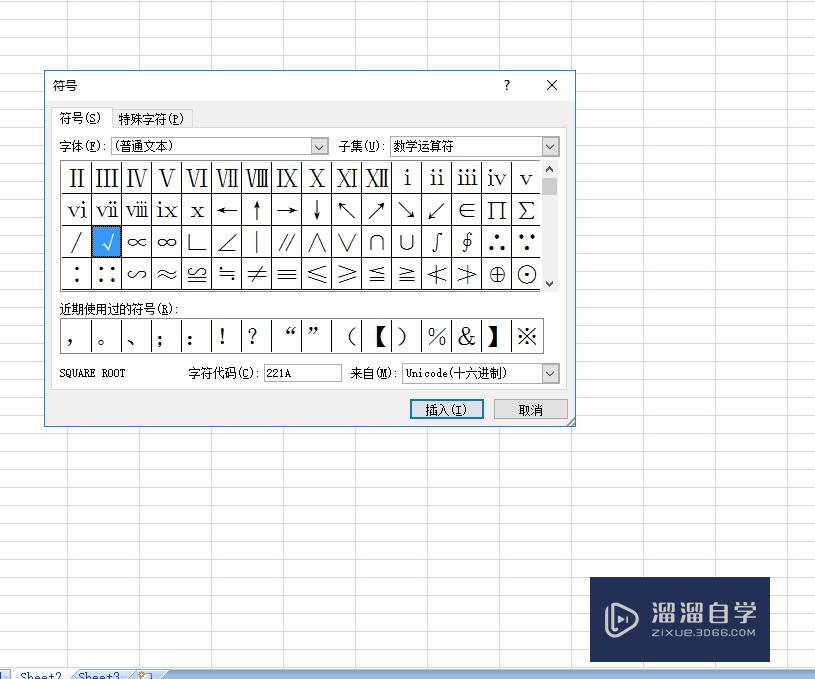Pick the infinity symbol
Screen dimensions: 815x679
(167, 242)
